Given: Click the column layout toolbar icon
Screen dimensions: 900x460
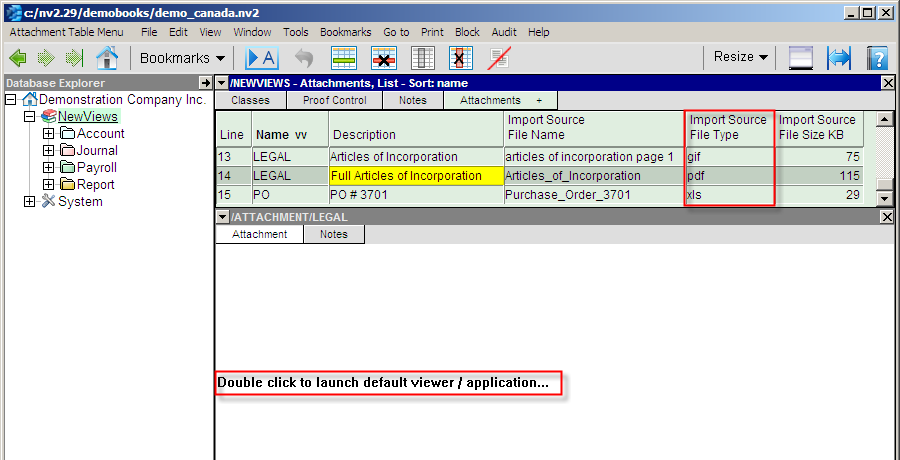Looking at the screenshot, I should 423,58.
